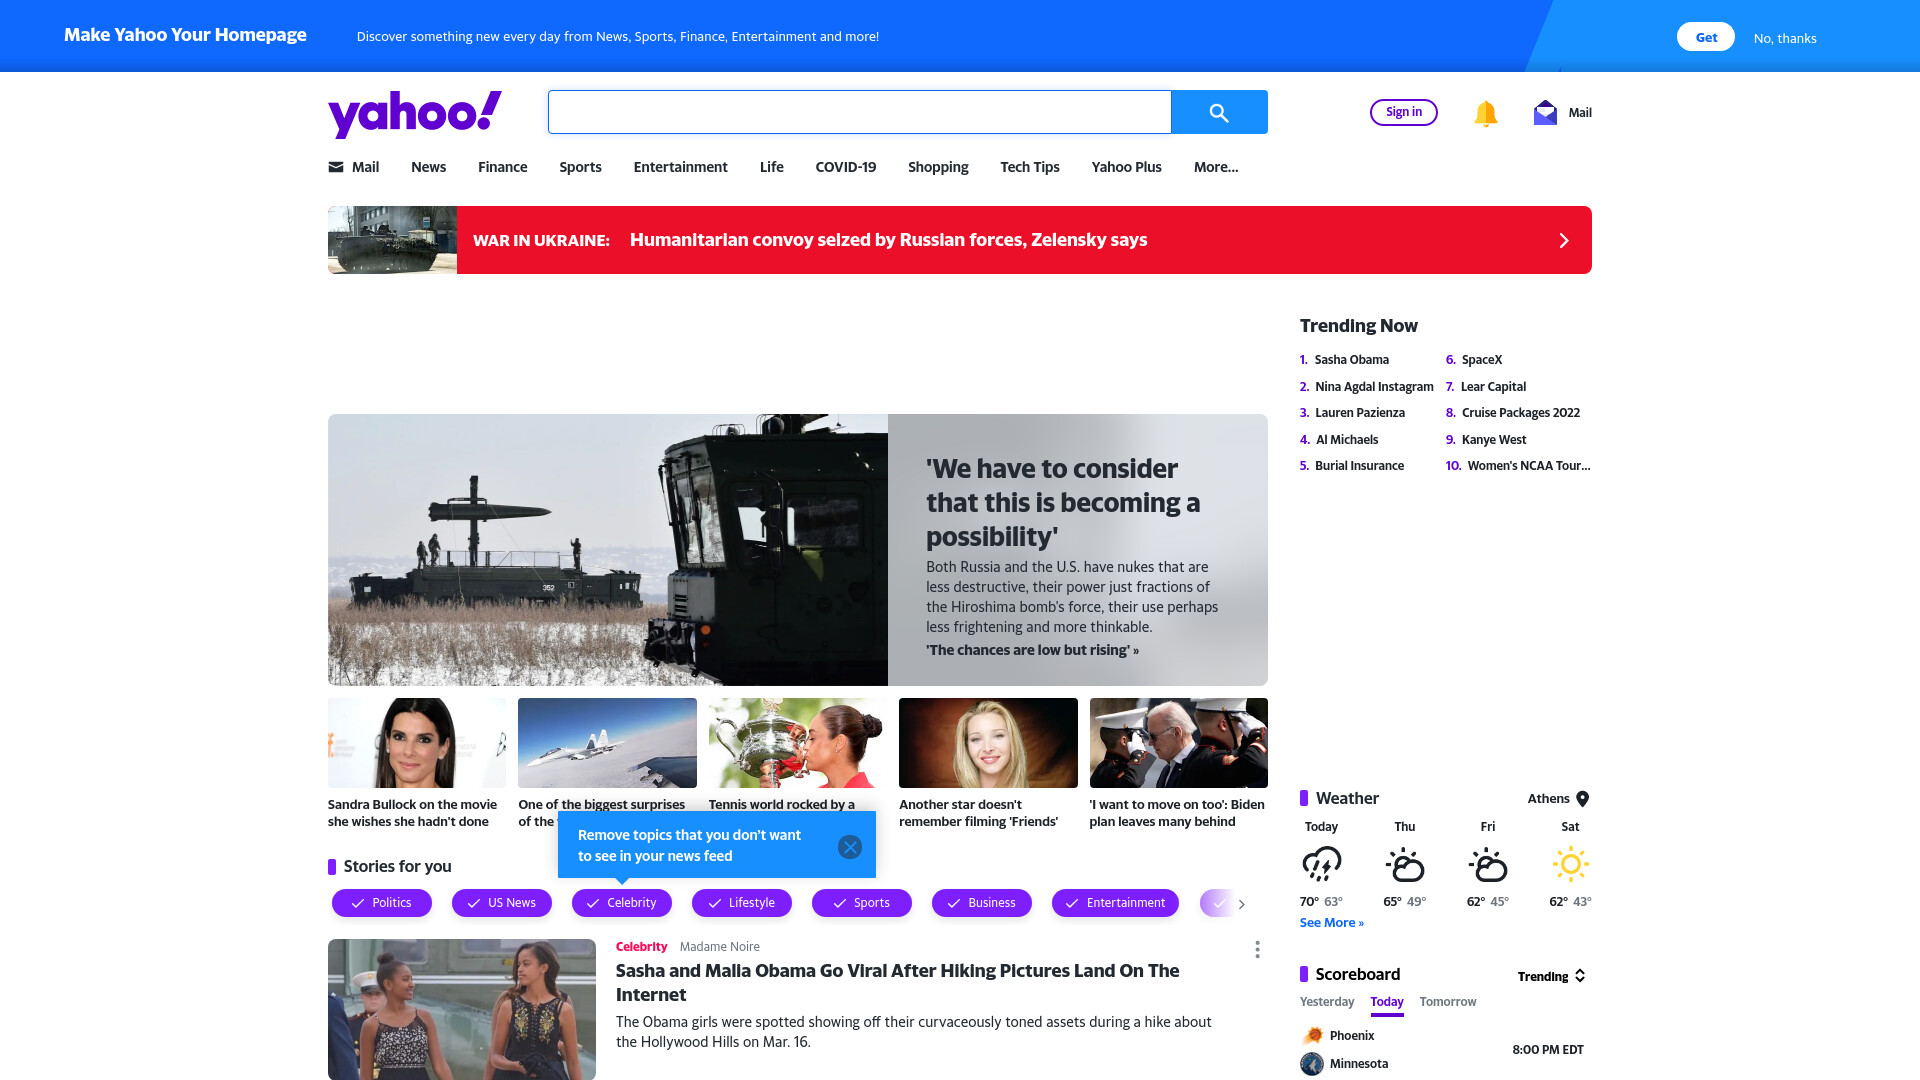
Task: Click the Phoenix team logo
Action: [1312, 1035]
